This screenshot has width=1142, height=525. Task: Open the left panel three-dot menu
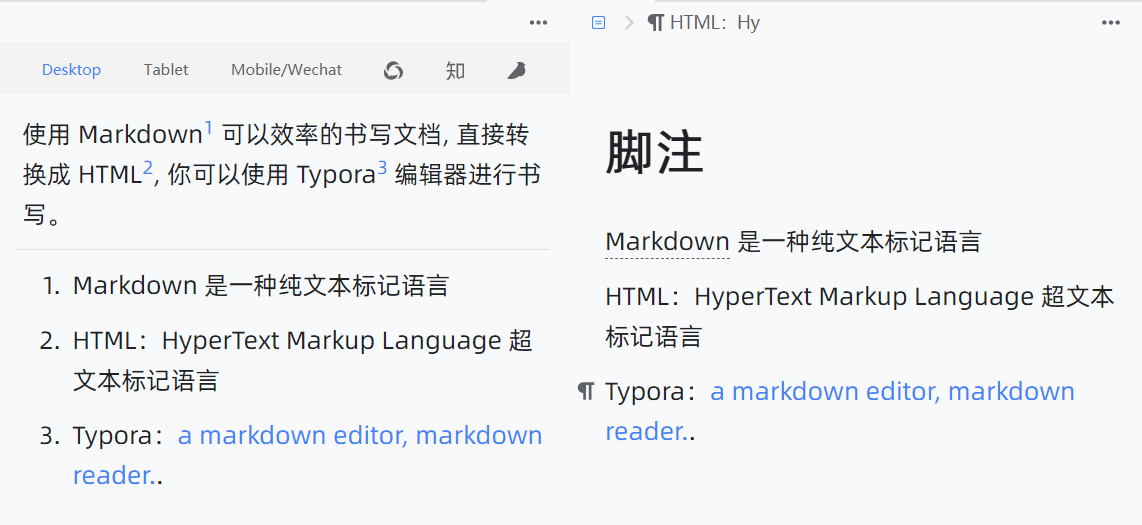pyautogui.click(x=538, y=23)
